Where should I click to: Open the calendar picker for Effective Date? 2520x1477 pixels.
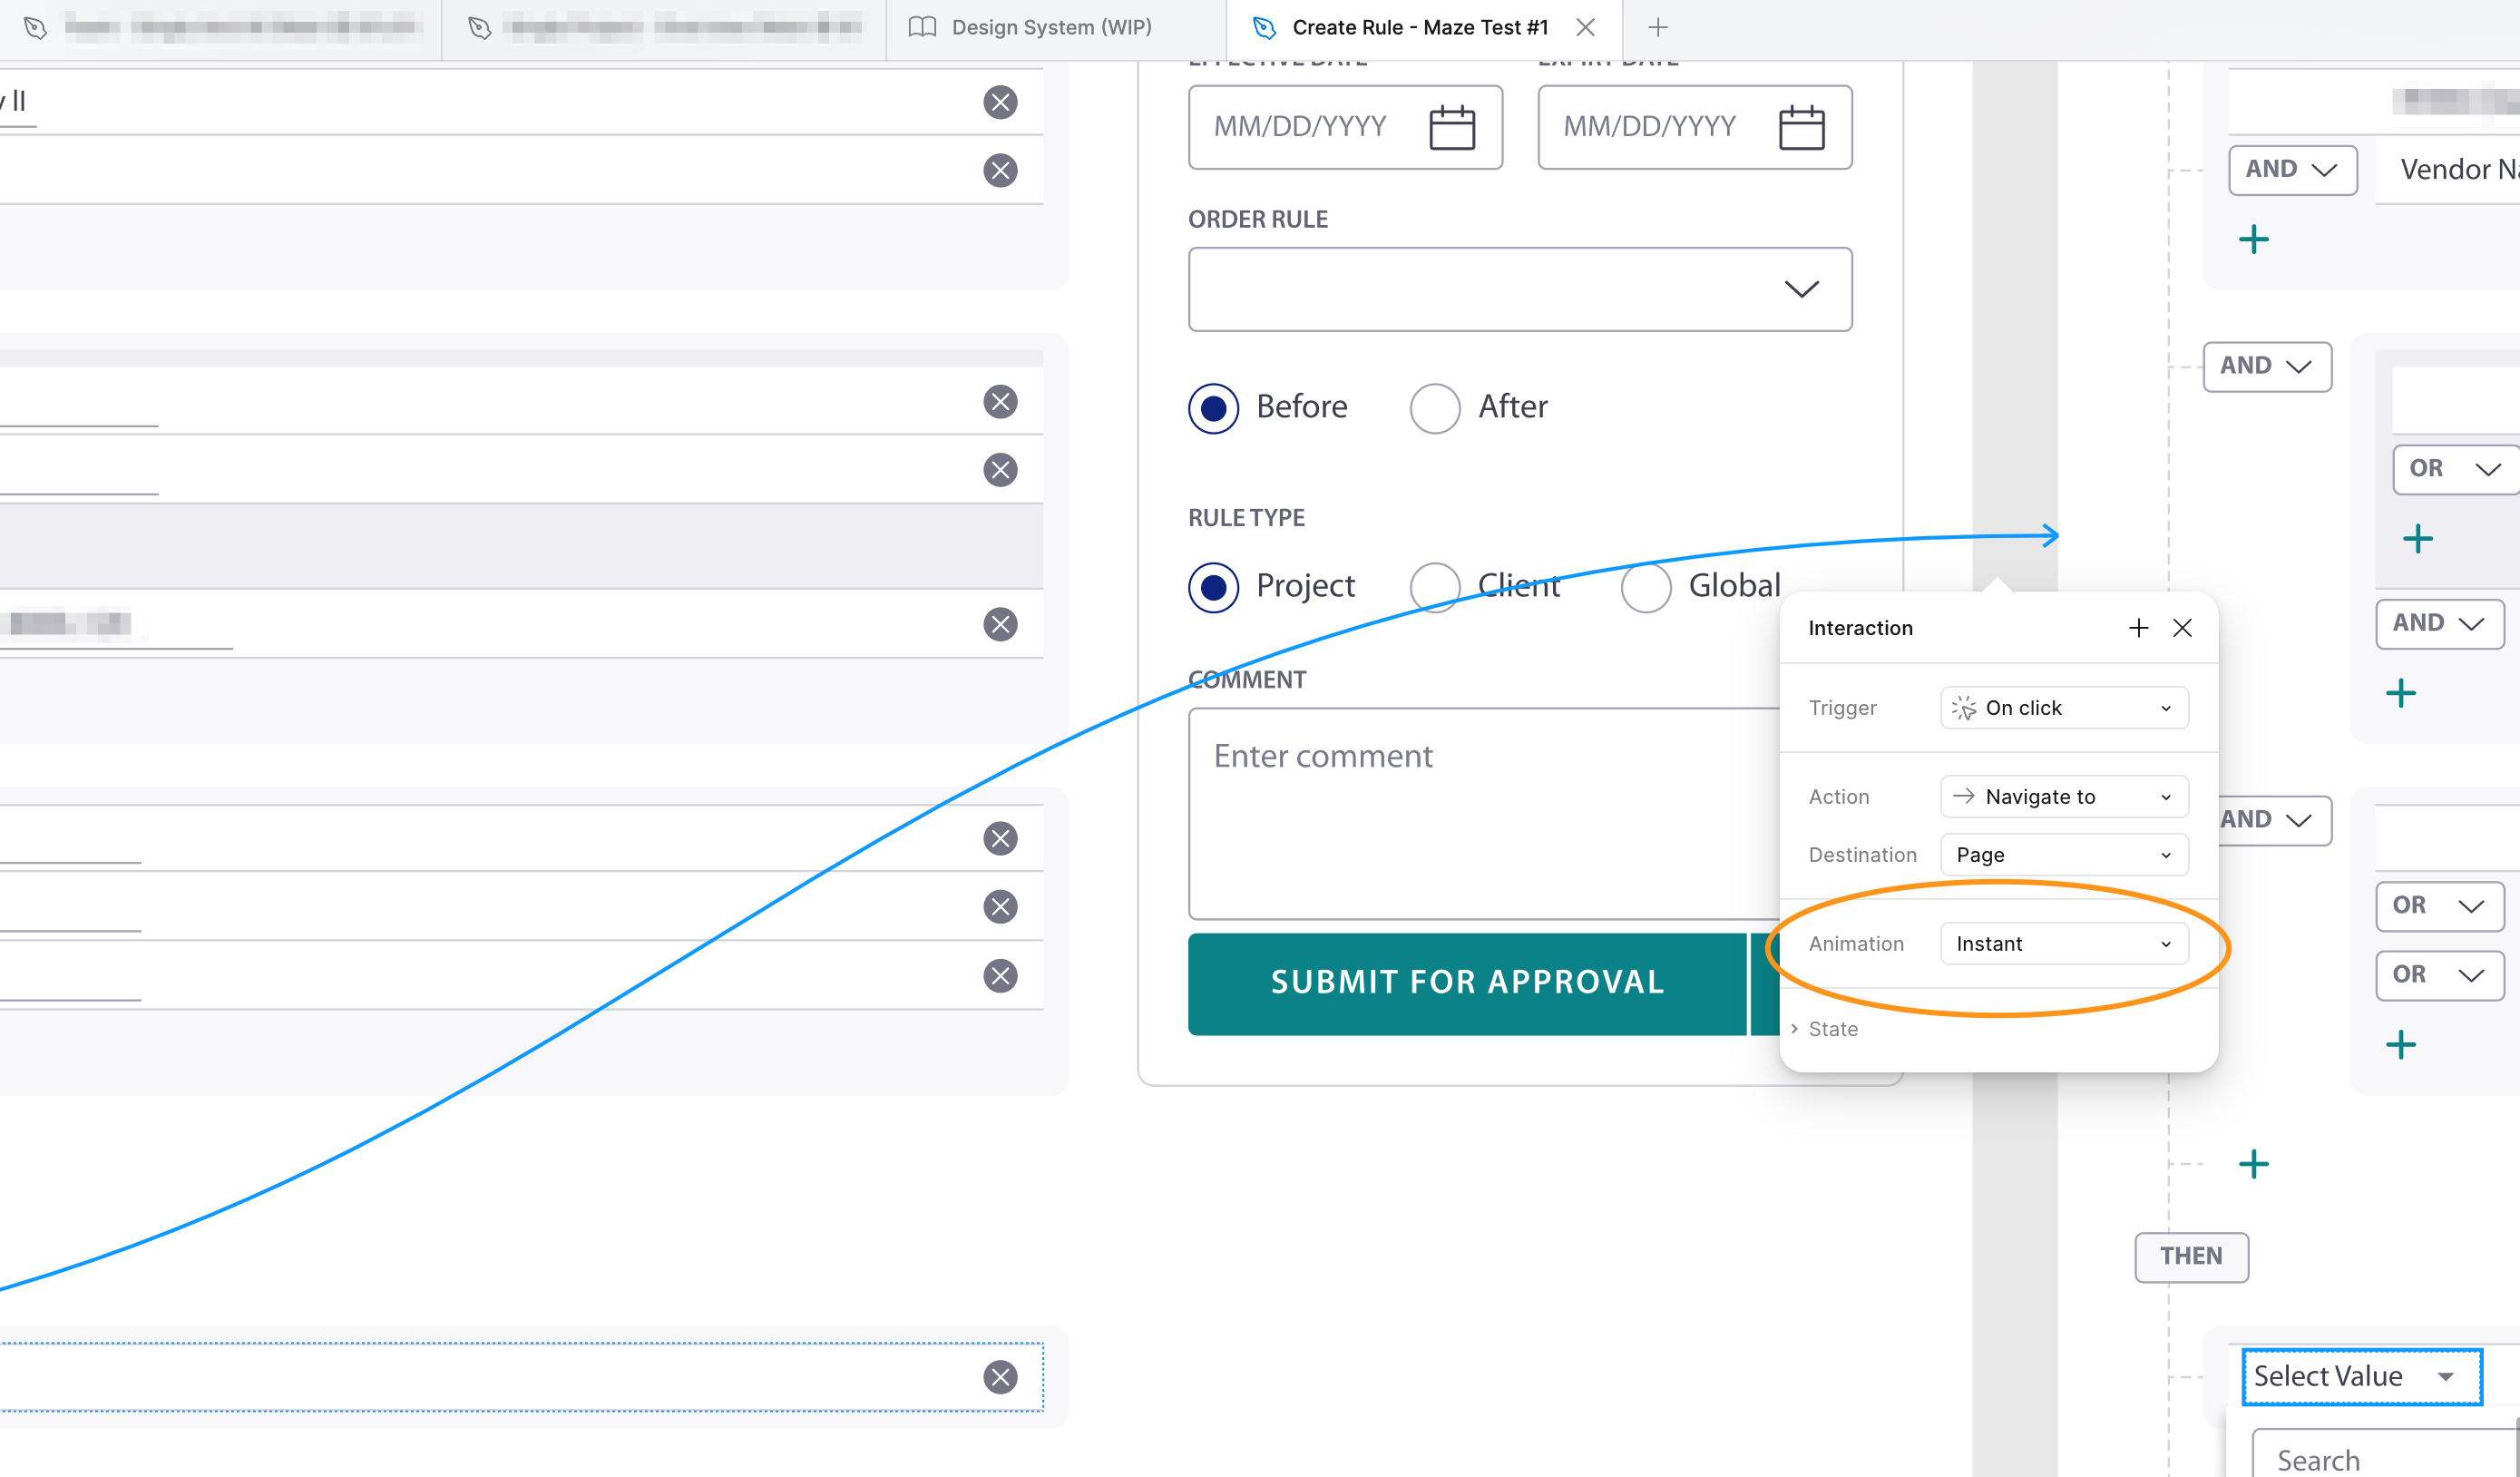(x=1452, y=126)
